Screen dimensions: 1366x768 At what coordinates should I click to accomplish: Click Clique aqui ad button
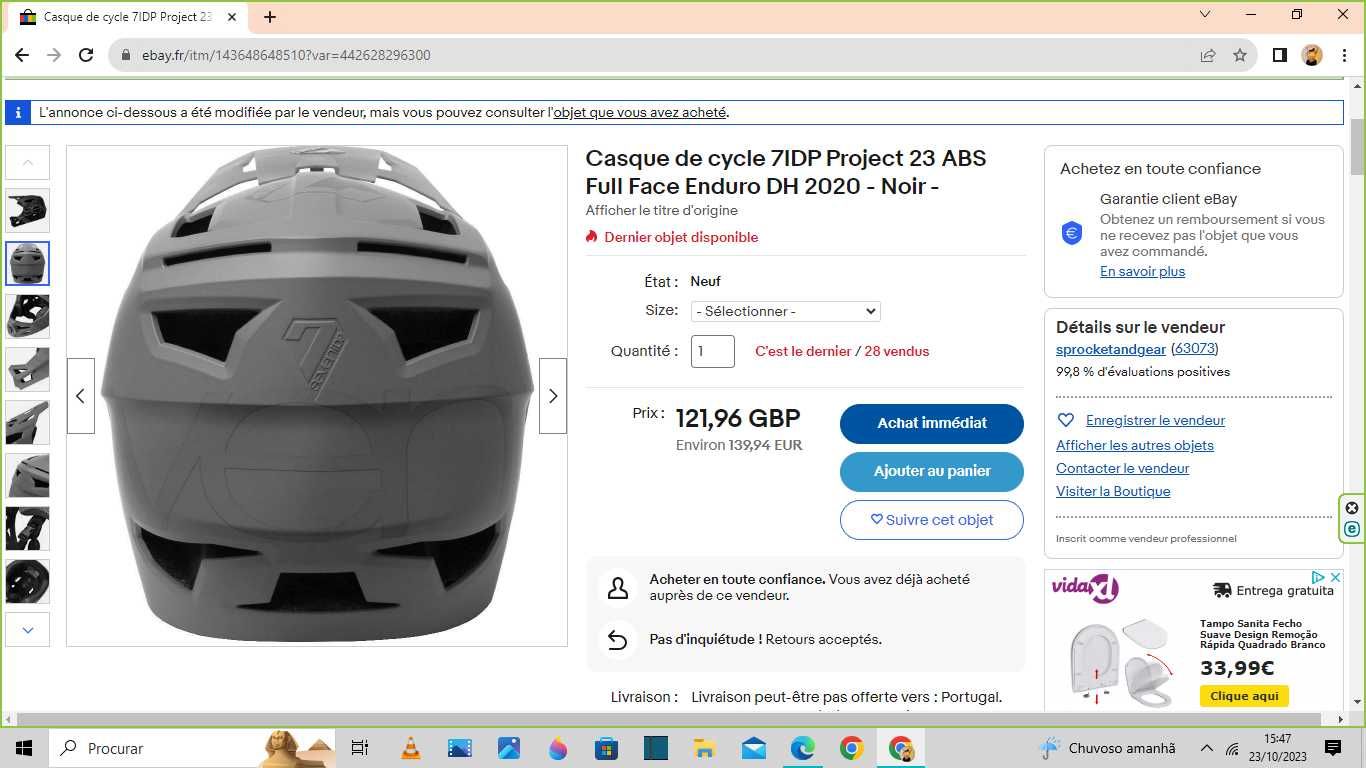(1244, 696)
